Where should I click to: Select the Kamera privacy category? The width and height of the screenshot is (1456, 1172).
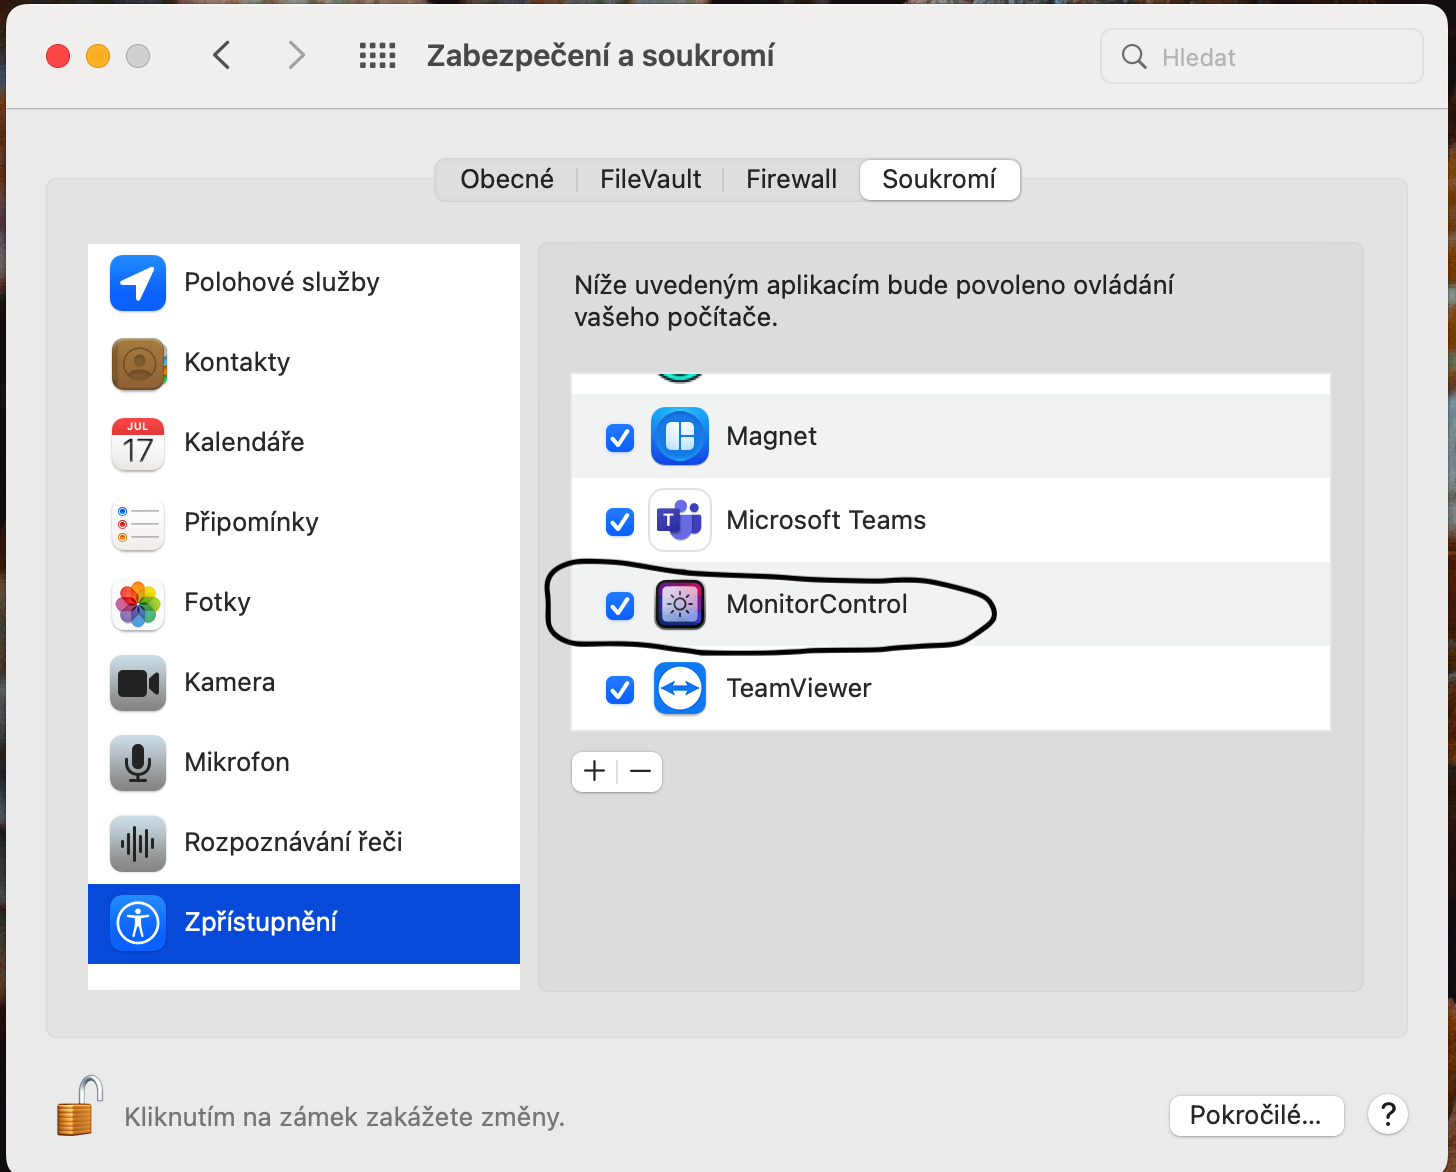[229, 682]
